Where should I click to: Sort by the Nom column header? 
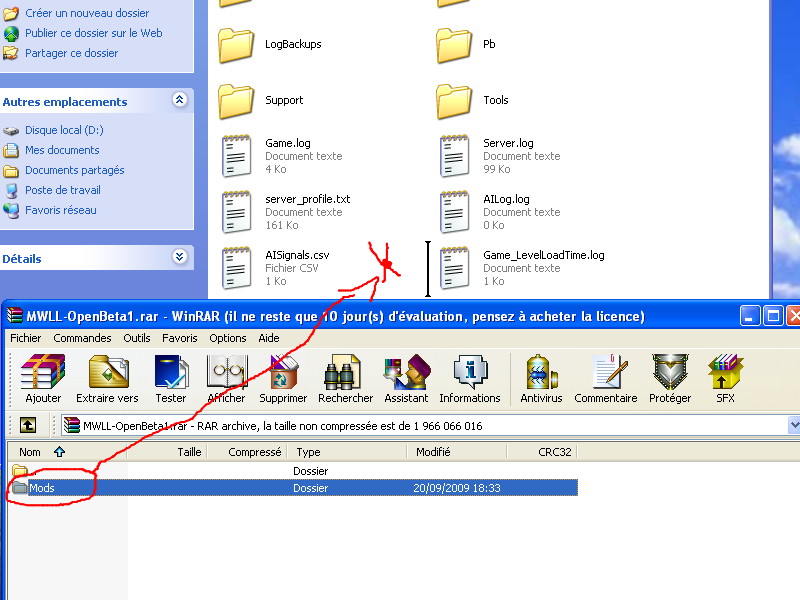[x=67, y=452]
